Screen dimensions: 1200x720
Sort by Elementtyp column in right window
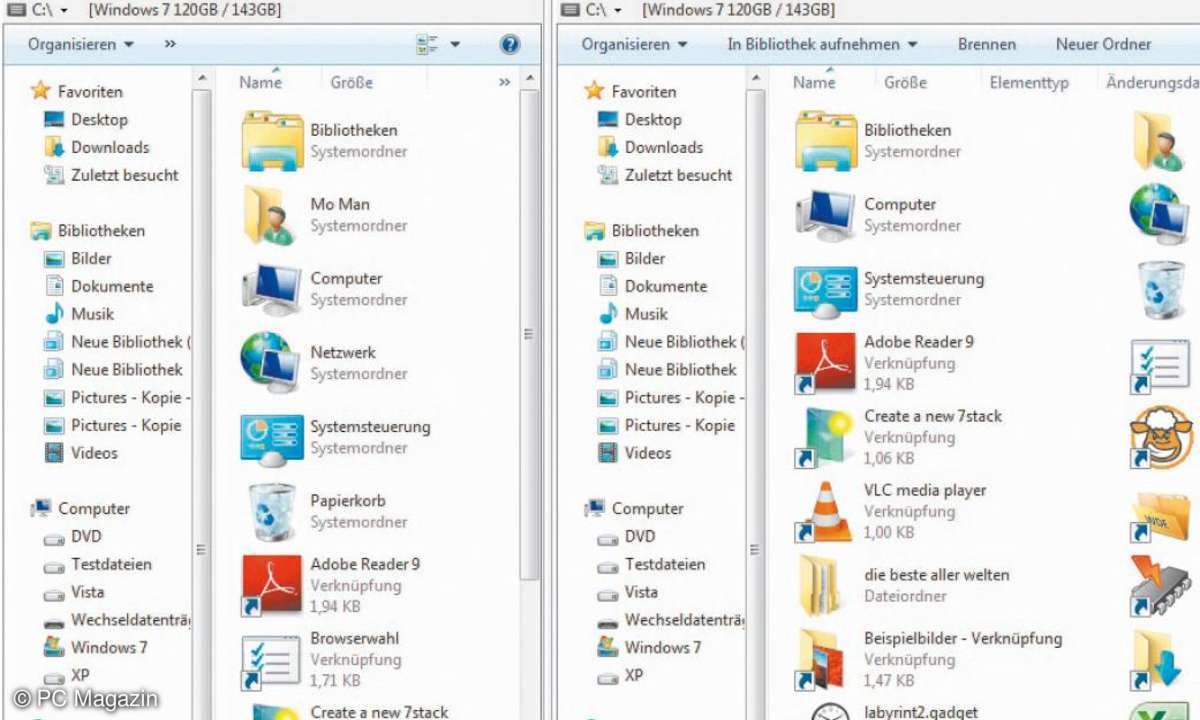point(1029,83)
